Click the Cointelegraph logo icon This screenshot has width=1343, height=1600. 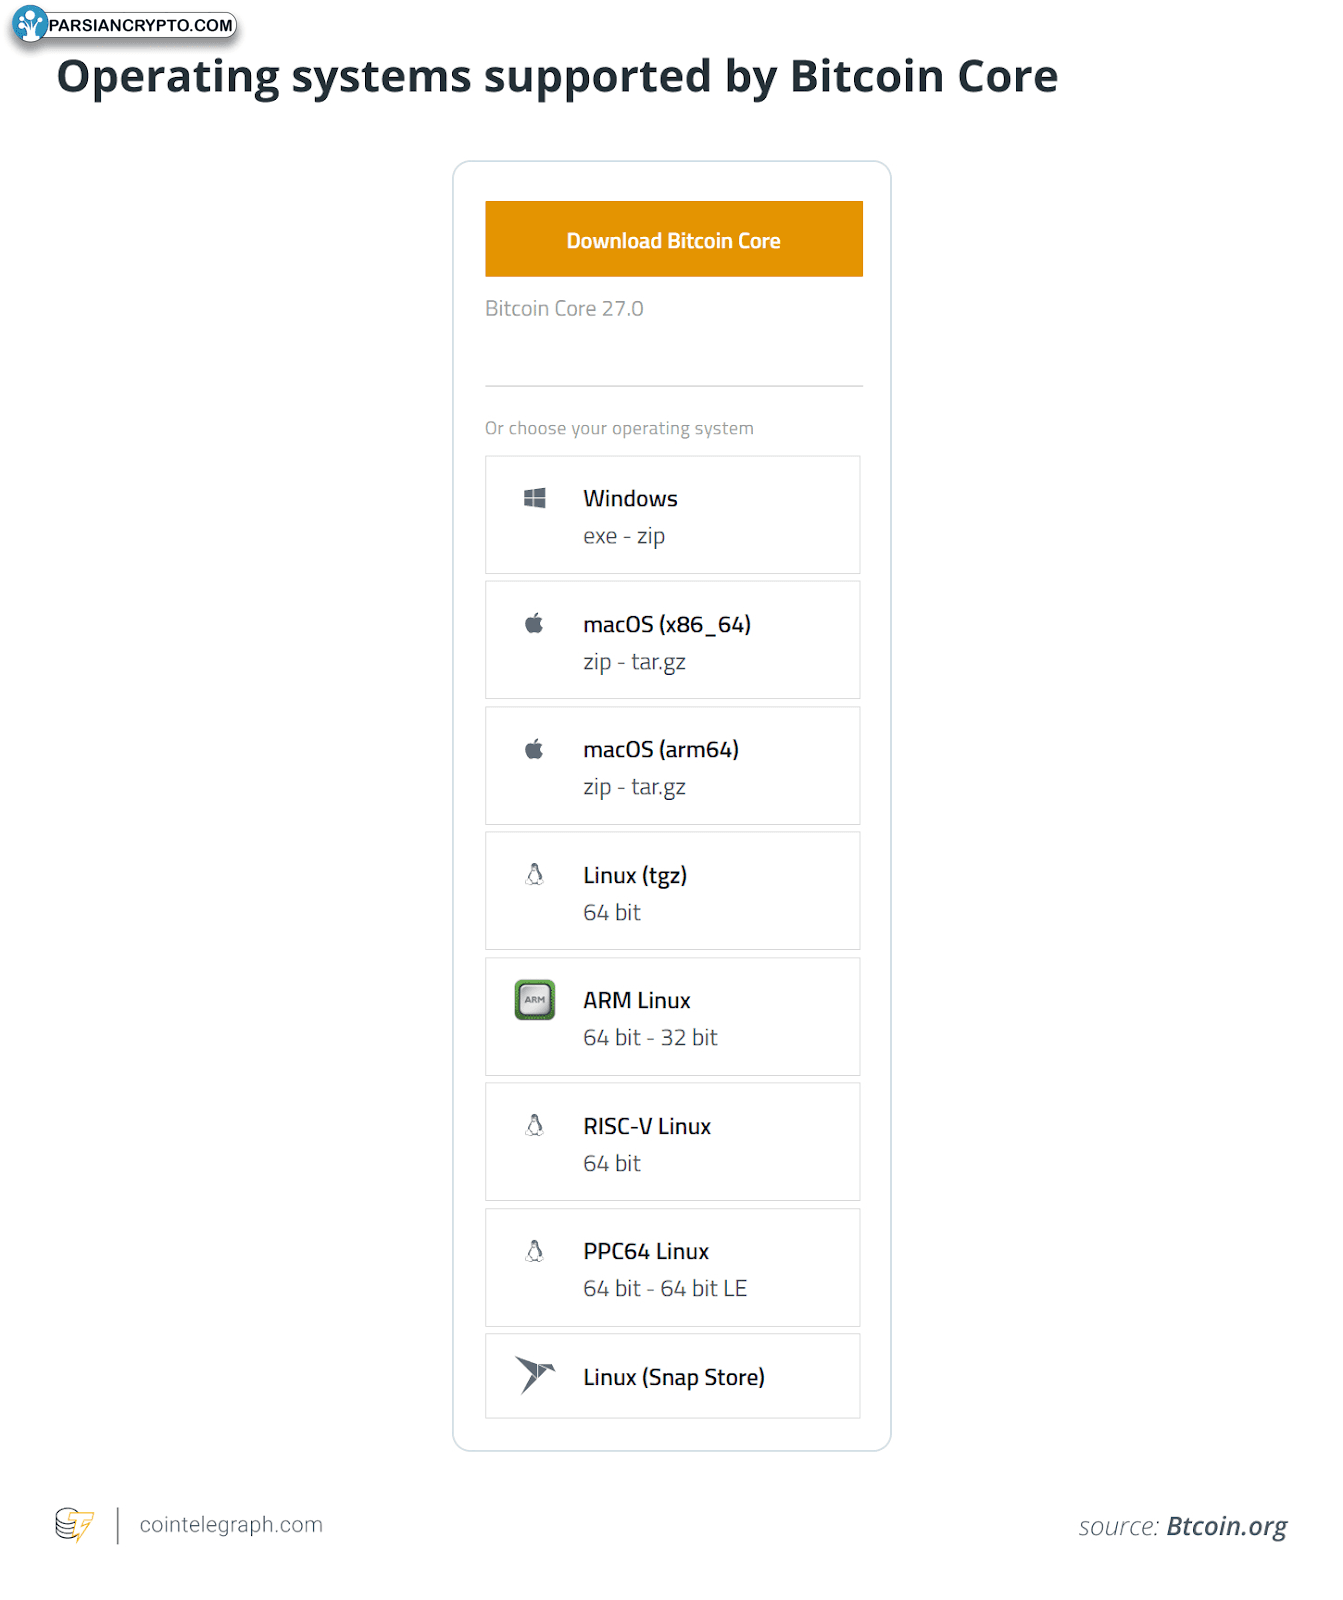[74, 1525]
